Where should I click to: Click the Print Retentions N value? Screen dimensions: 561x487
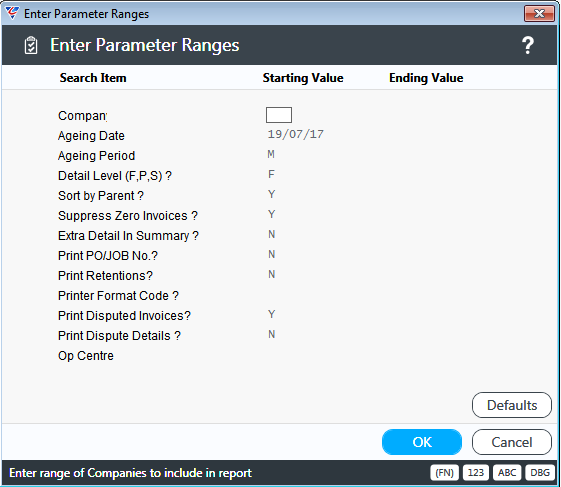click(x=272, y=274)
